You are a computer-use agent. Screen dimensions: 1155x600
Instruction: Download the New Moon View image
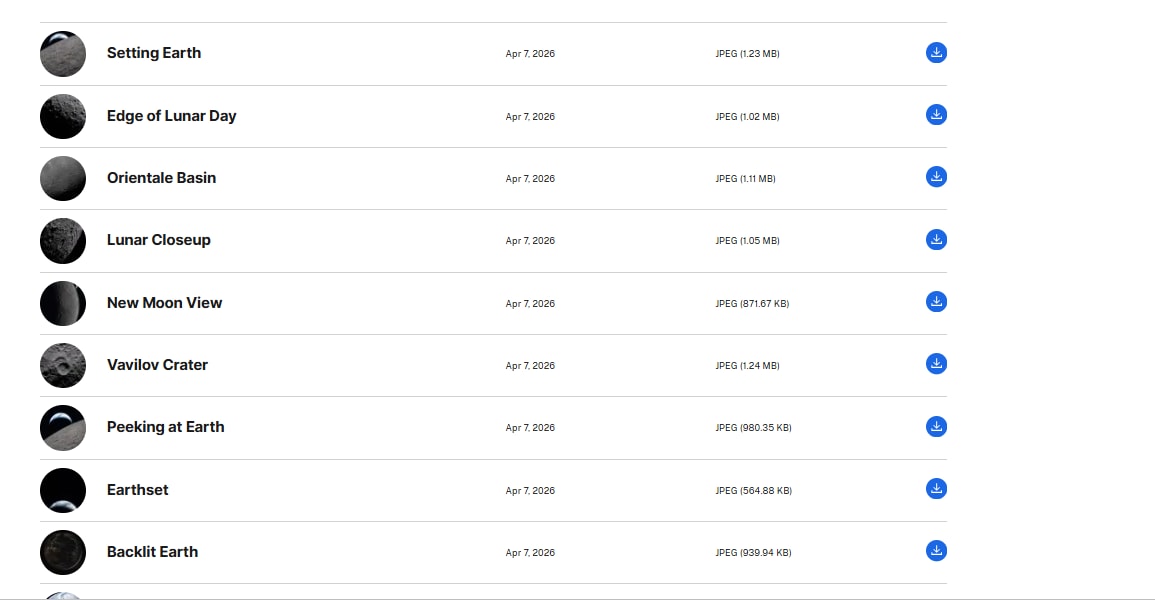click(936, 302)
